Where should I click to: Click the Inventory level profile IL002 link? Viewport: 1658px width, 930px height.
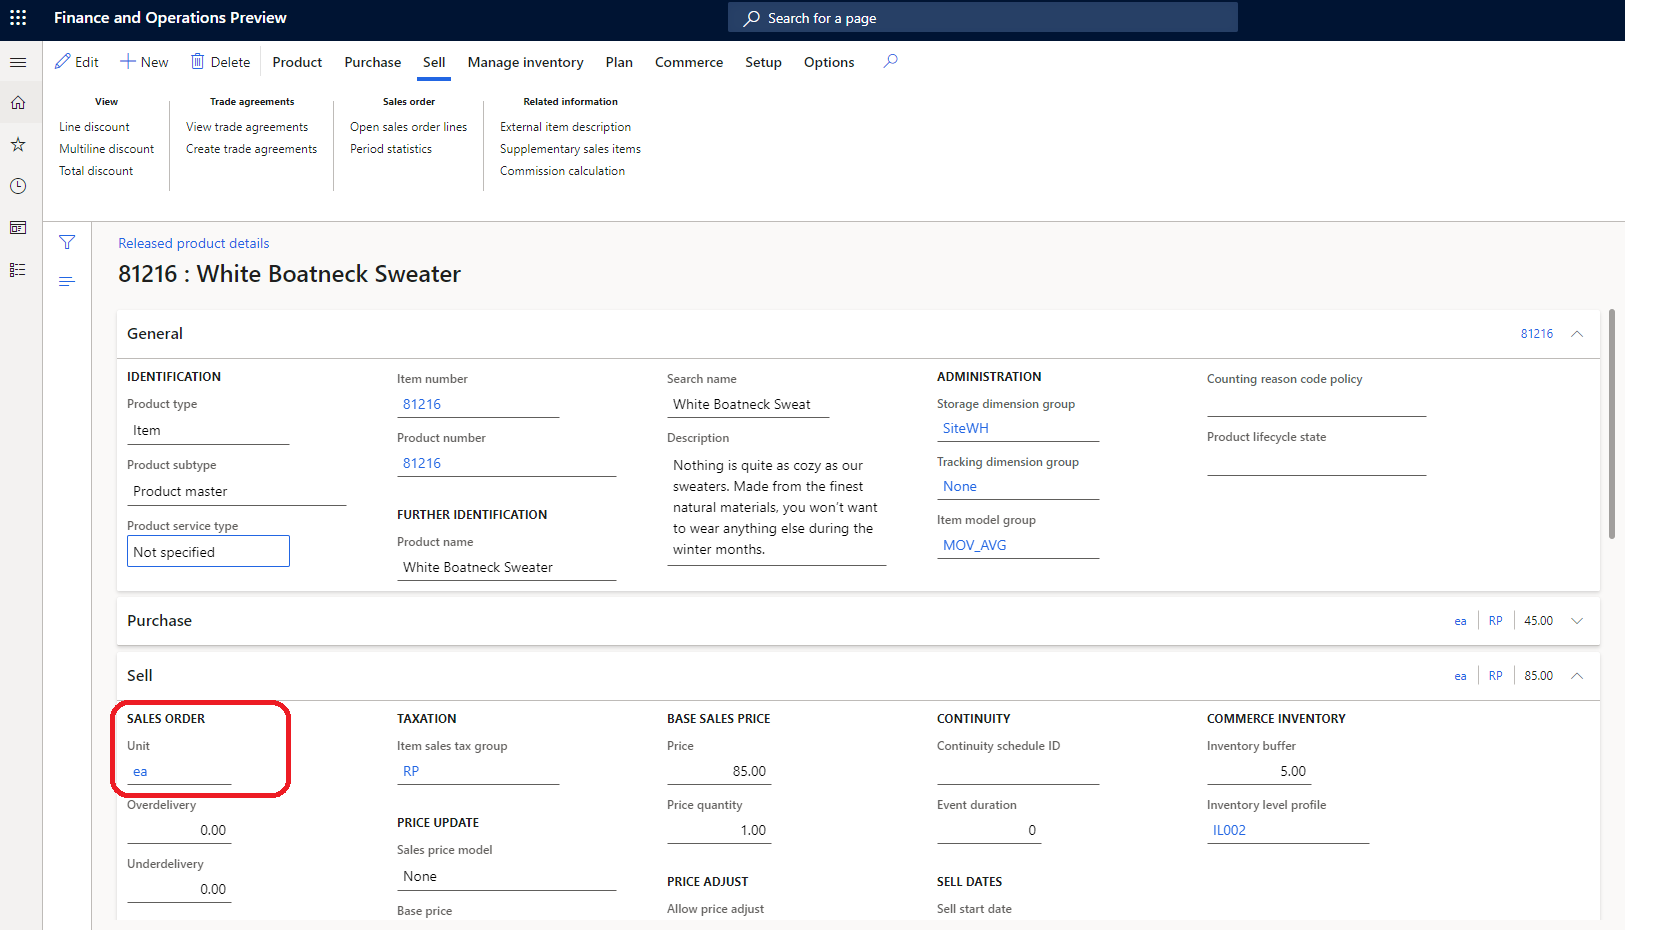tap(1229, 830)
